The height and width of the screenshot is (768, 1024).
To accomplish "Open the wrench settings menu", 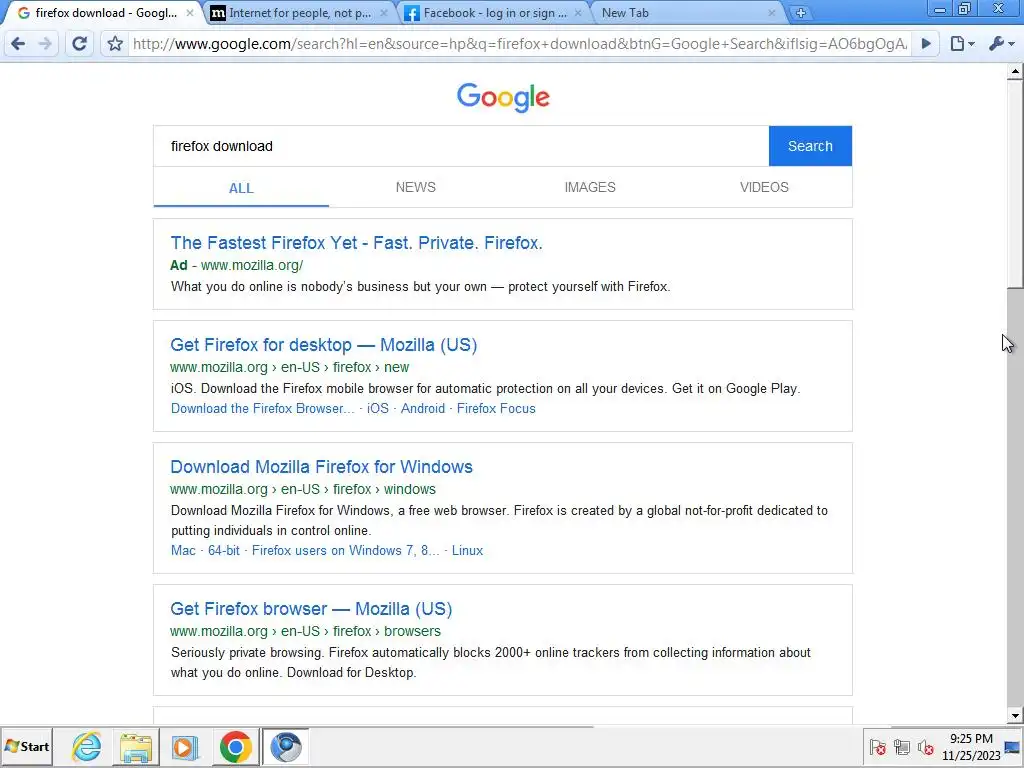I will [1001, 44].
